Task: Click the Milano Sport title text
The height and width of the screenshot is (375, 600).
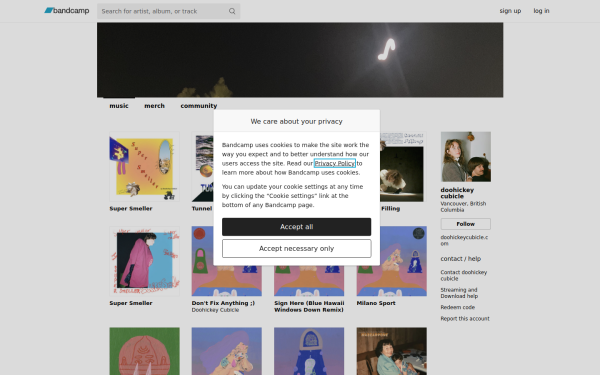Action: [x=376, y=303]
